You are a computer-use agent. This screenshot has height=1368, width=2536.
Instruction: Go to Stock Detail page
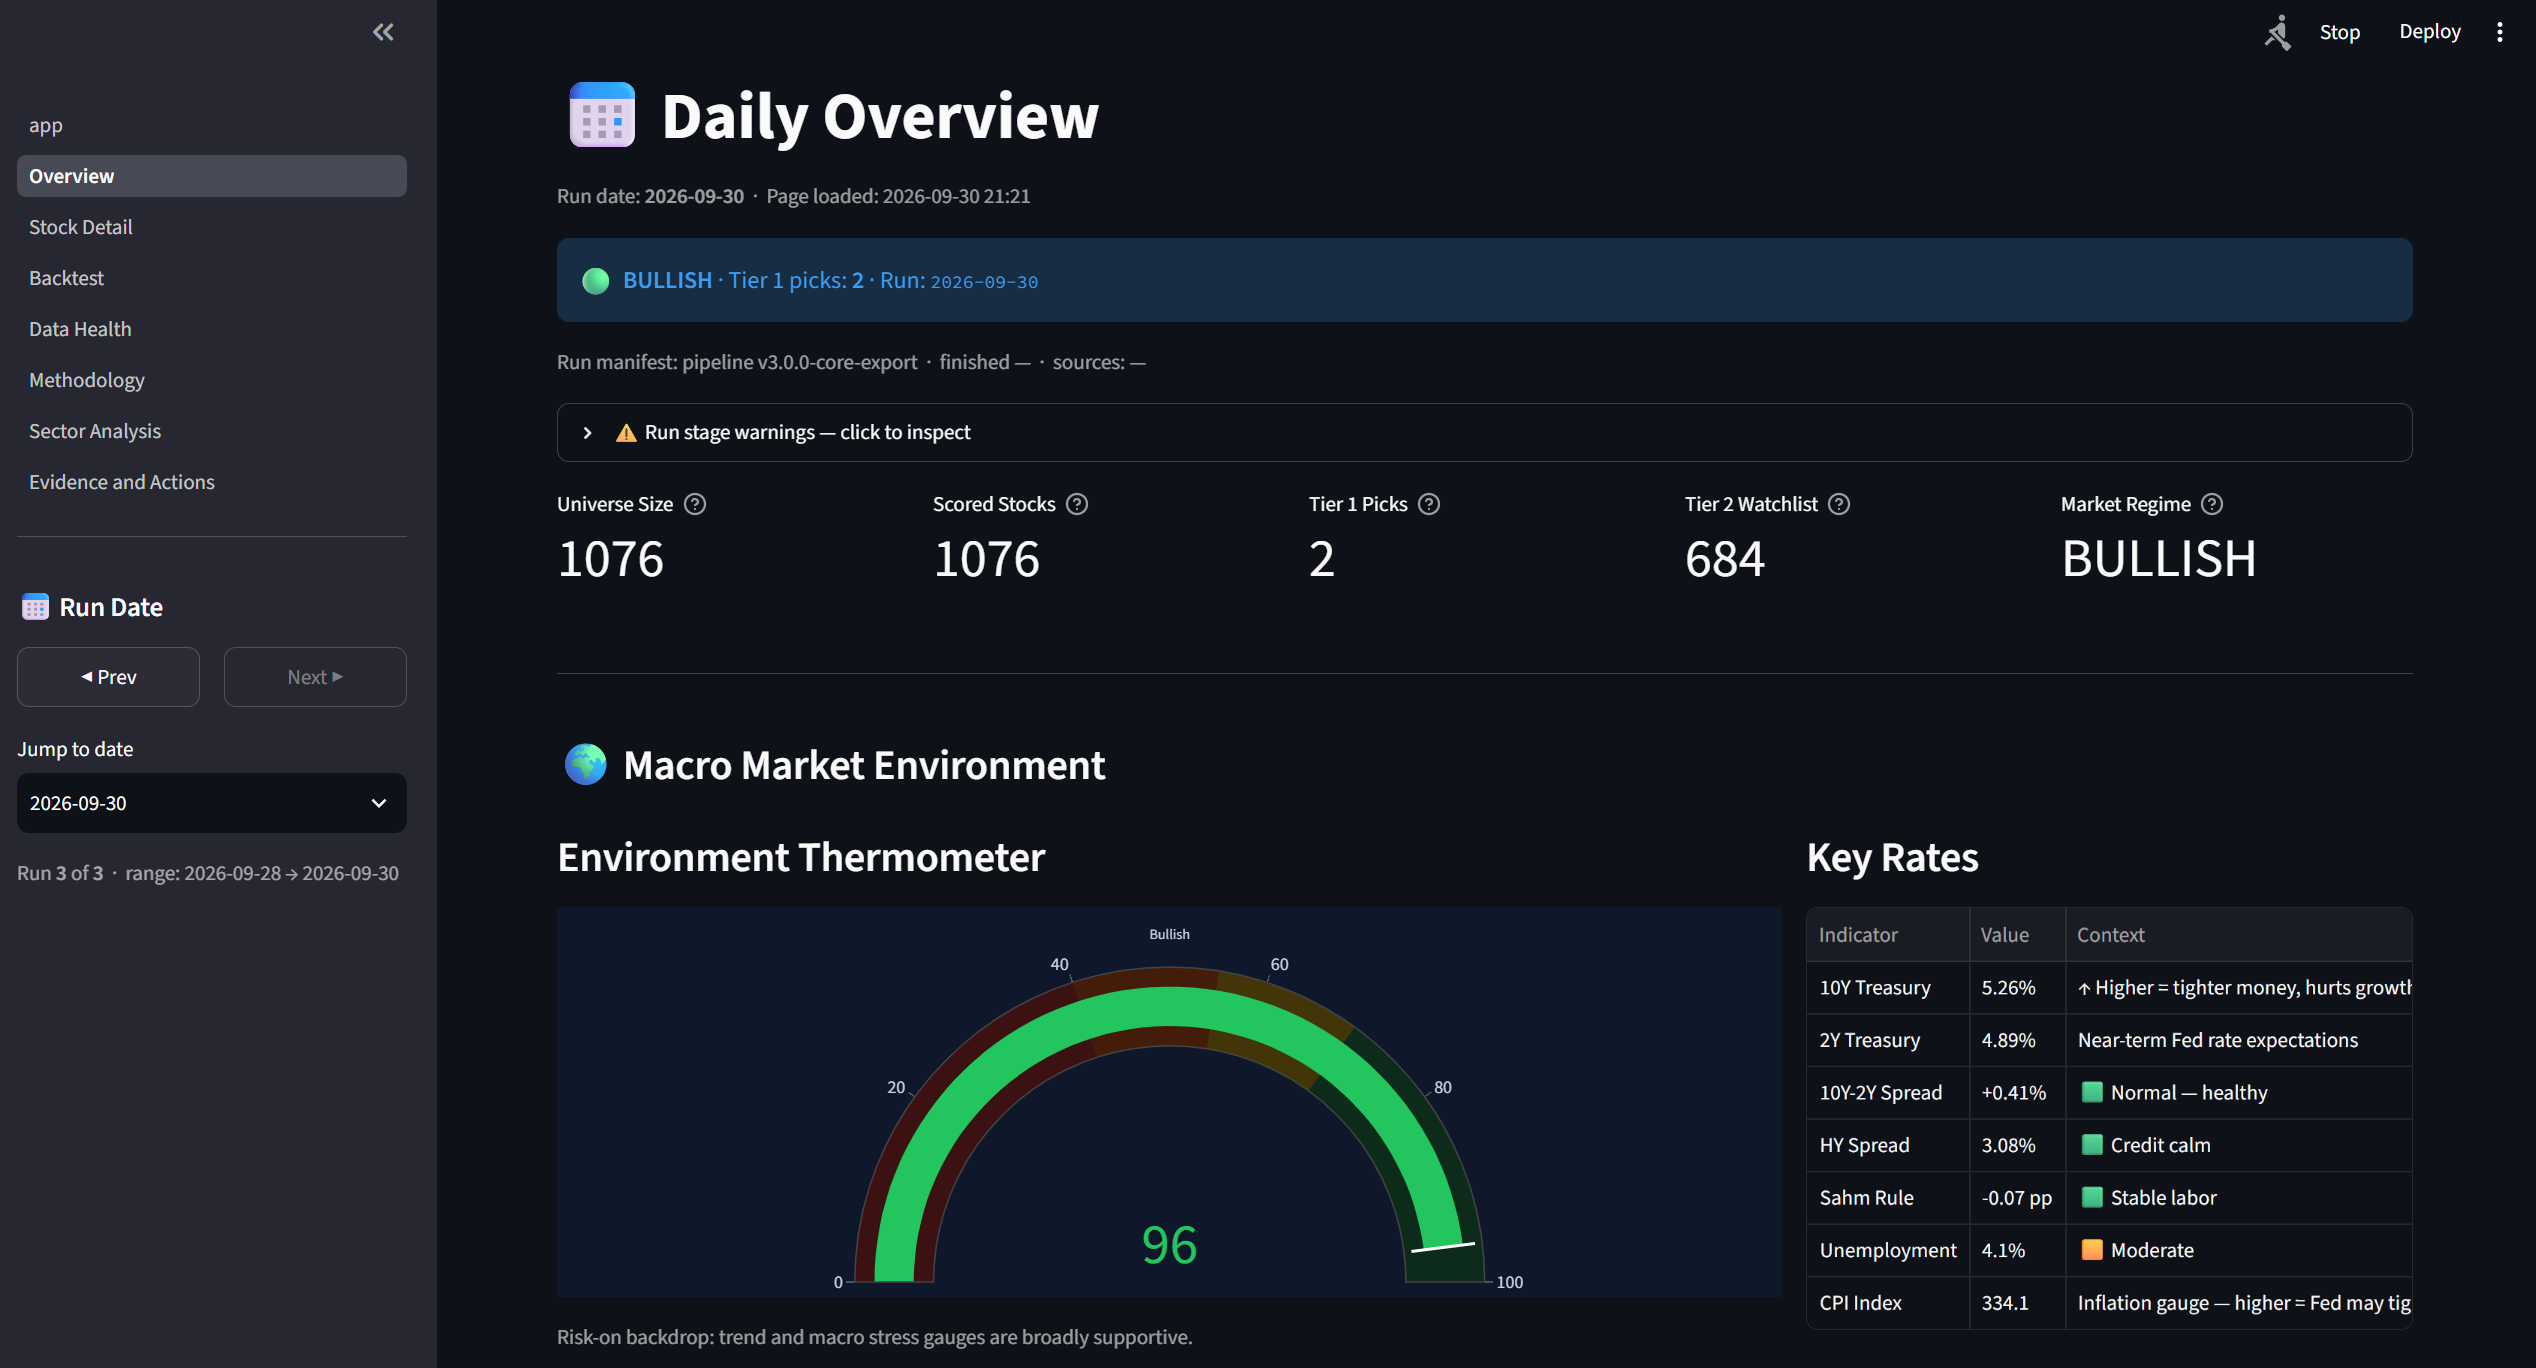212,227
